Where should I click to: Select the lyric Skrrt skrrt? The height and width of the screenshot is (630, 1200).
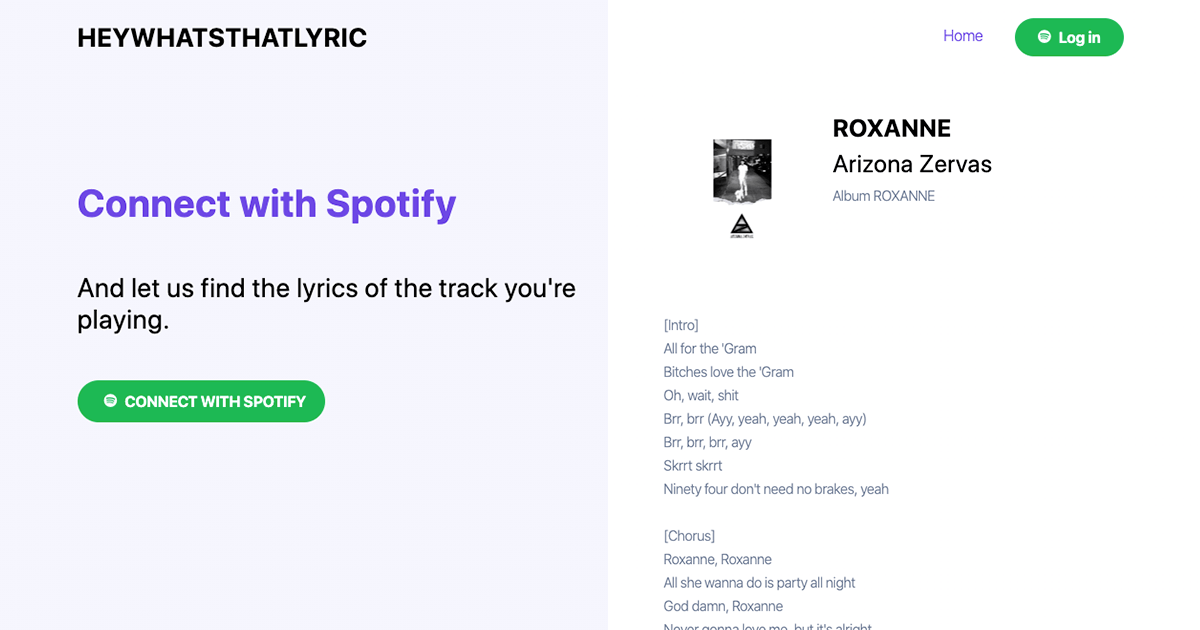tap(693, 465)
